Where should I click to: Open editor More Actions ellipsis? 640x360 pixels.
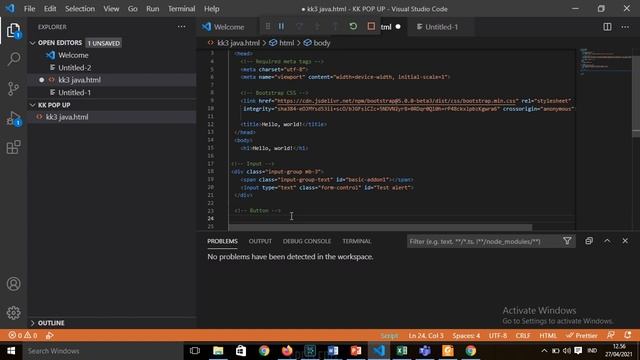[x=625, y=27]
